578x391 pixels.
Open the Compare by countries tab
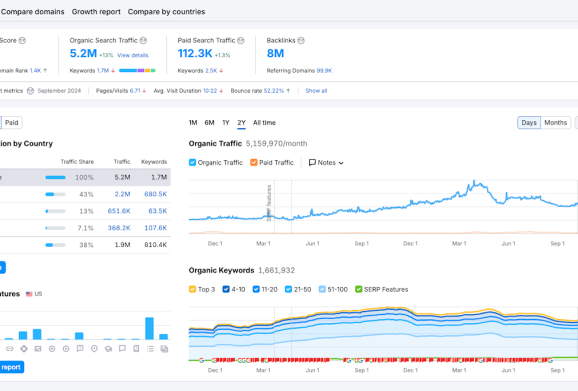(166, 12)
